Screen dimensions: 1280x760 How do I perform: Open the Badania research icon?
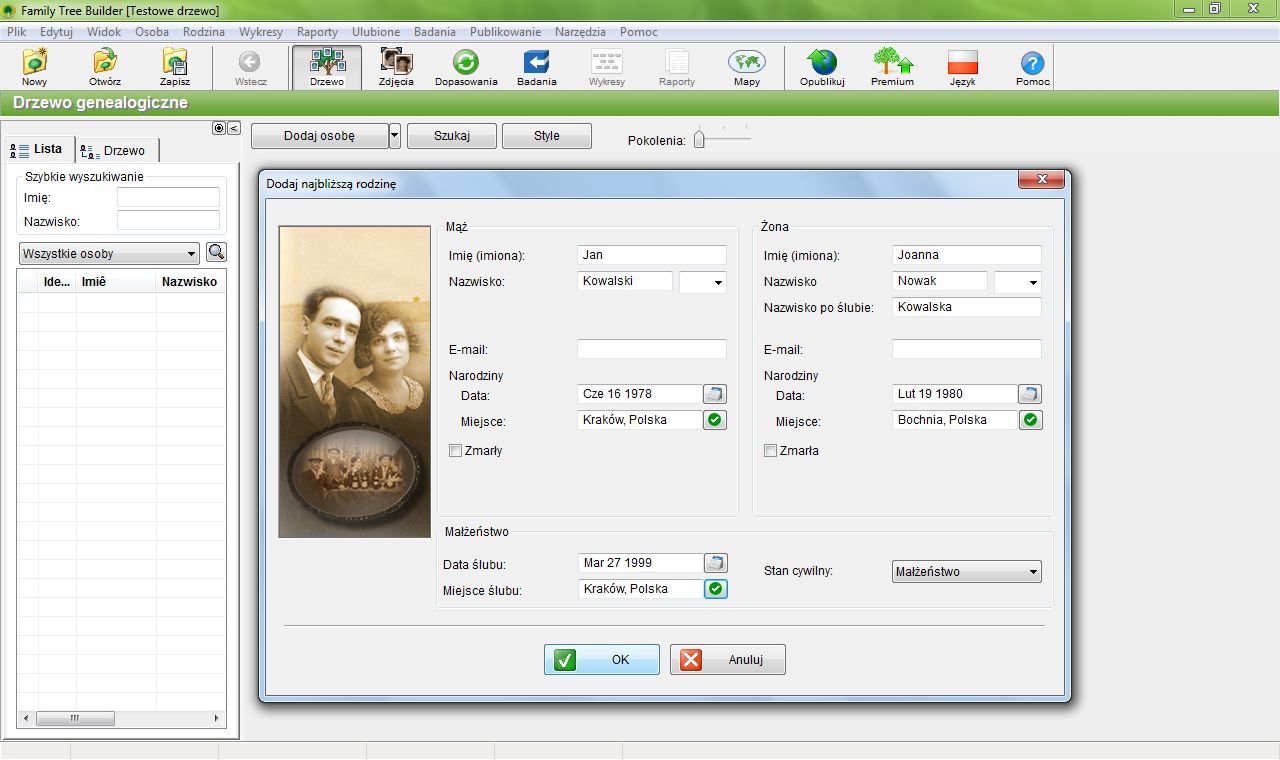[x=537, y=67]
